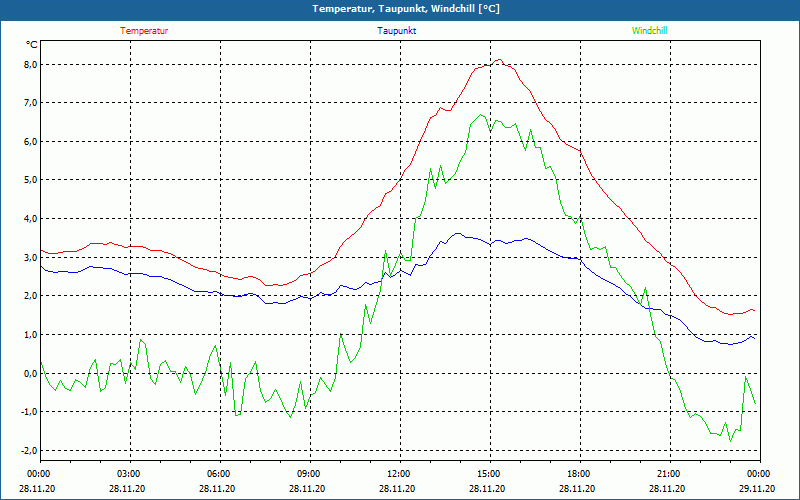Click the 12:00 time axis label
The width and height of the screenshot is (800, 500).
tap(400, 473)
